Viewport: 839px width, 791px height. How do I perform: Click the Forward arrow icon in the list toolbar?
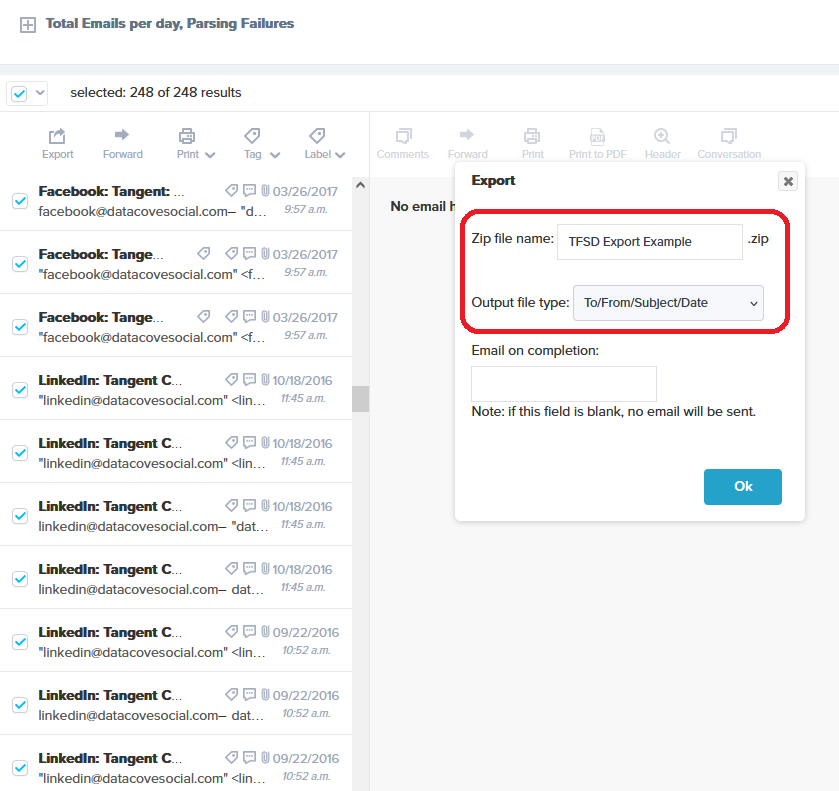(x=122, y=135)
